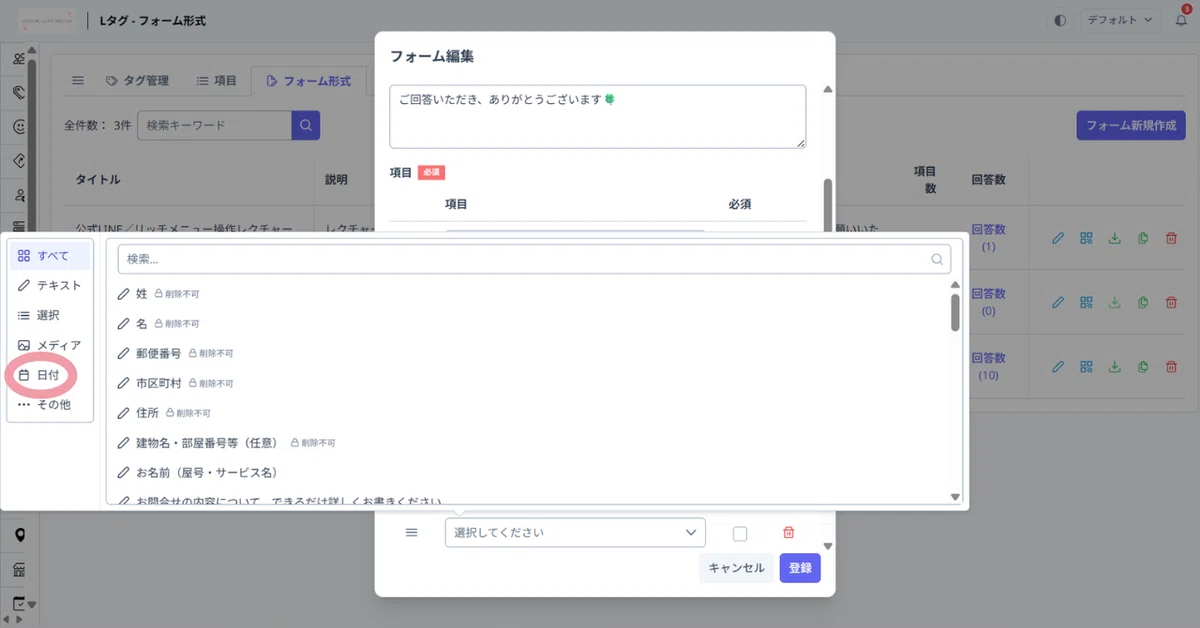The width and height of the screenshot is (1200, 628).
Task: Open 回答数 (0) link
Action: click(988, 302)
